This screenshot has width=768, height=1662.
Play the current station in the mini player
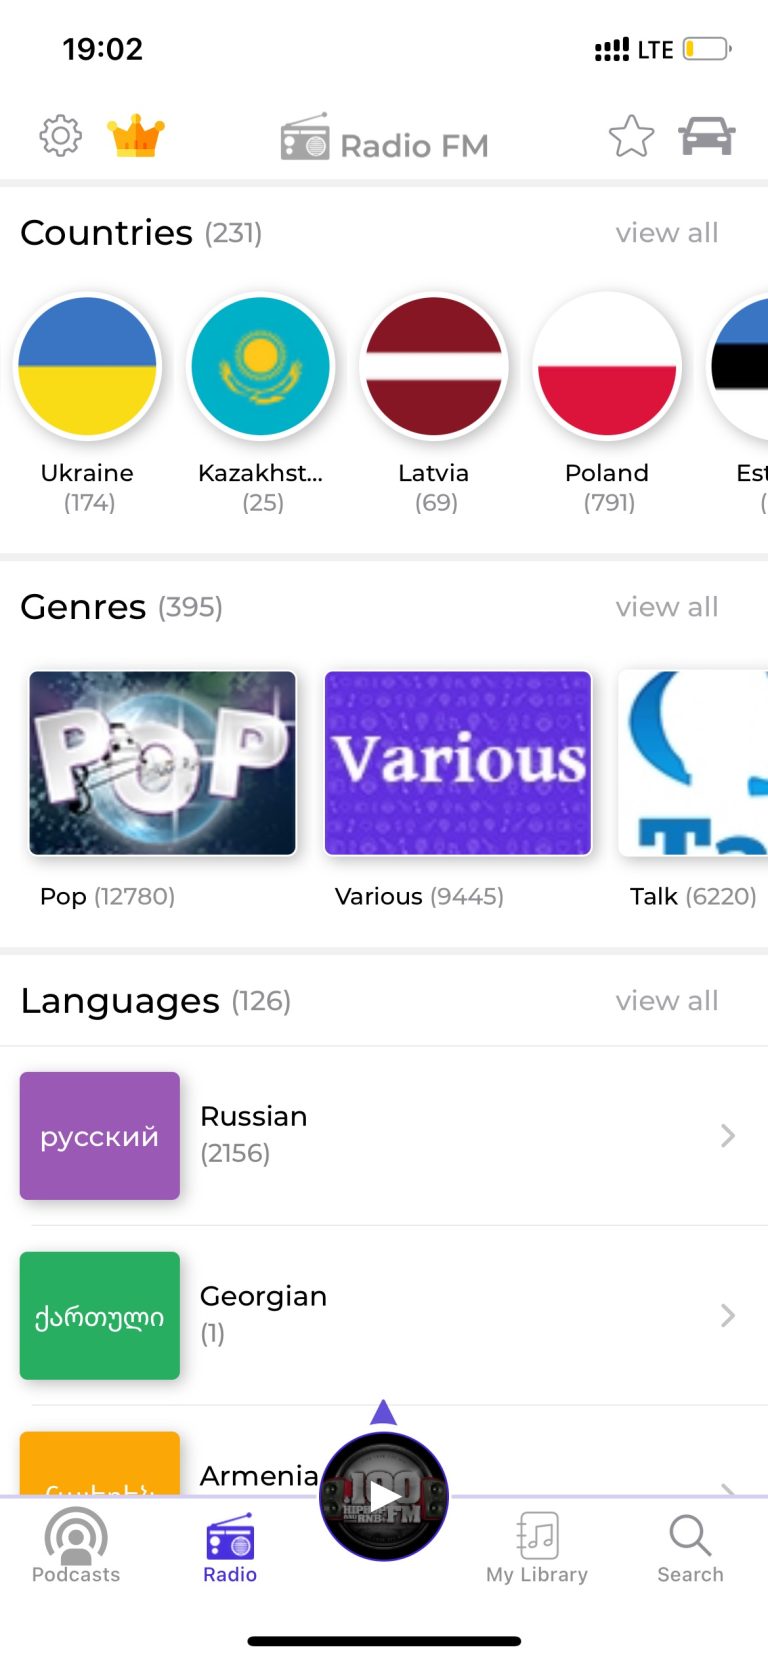(x=384, y=1496)
